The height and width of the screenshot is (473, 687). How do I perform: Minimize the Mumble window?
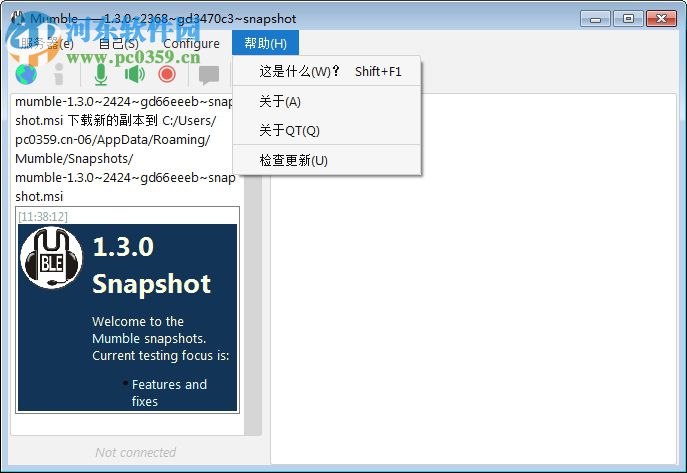tap(595, 19)
